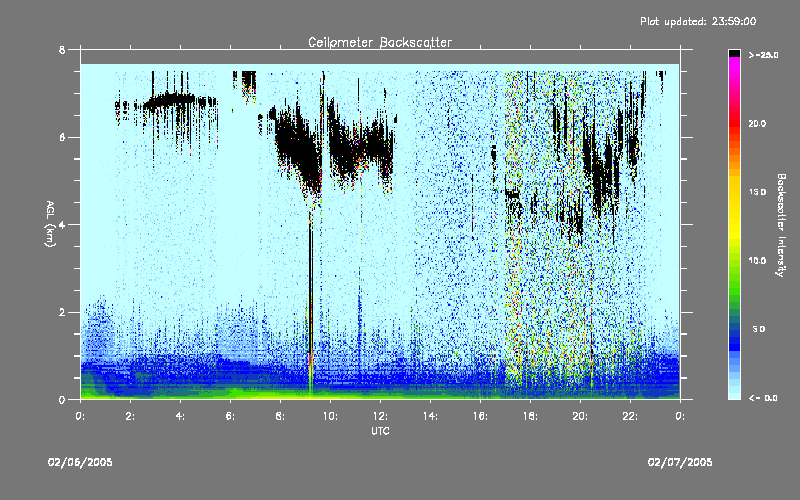Image resolution: width=800 pixels, height=500 pixels.
Task: Click the x-axis time label '6:'
Action: (230, 416)
